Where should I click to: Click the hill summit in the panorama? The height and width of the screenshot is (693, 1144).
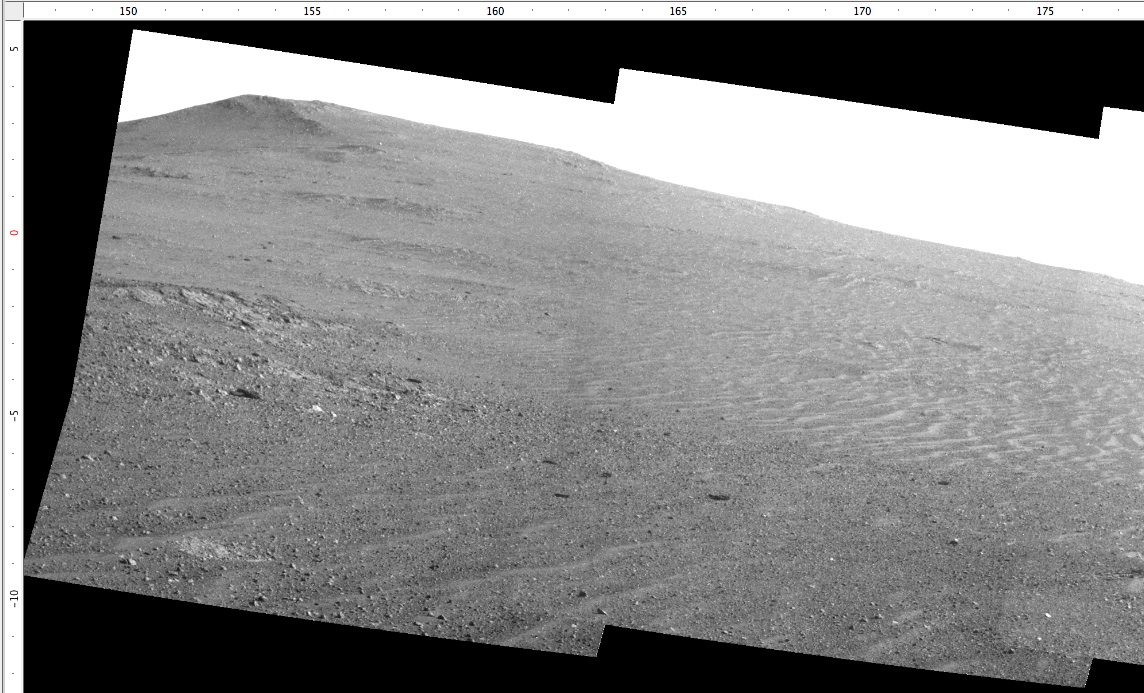point(250,98)
